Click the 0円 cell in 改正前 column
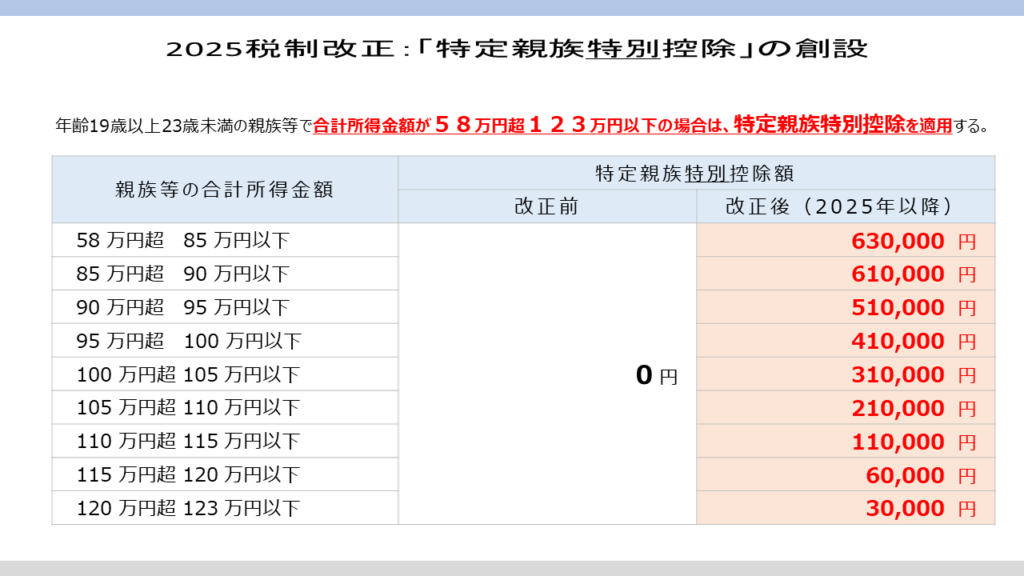1024x576 pixels. click(x=656, y=376)
